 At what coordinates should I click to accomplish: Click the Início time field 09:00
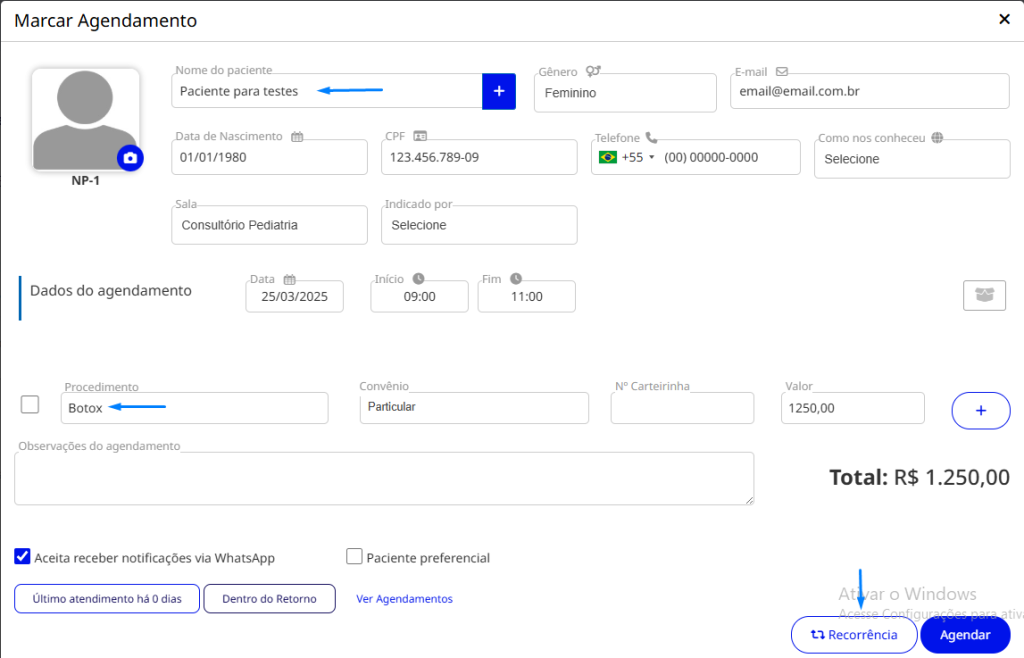click(x=419, y=296)
